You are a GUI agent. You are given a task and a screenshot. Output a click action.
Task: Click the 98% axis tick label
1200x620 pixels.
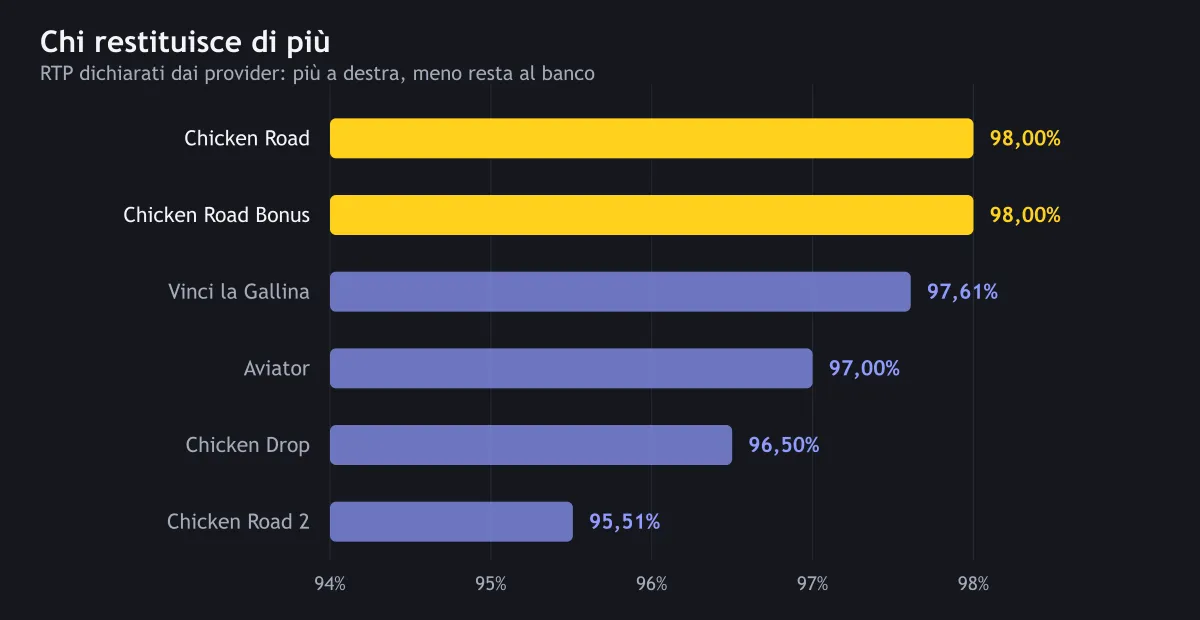point(973,584)
